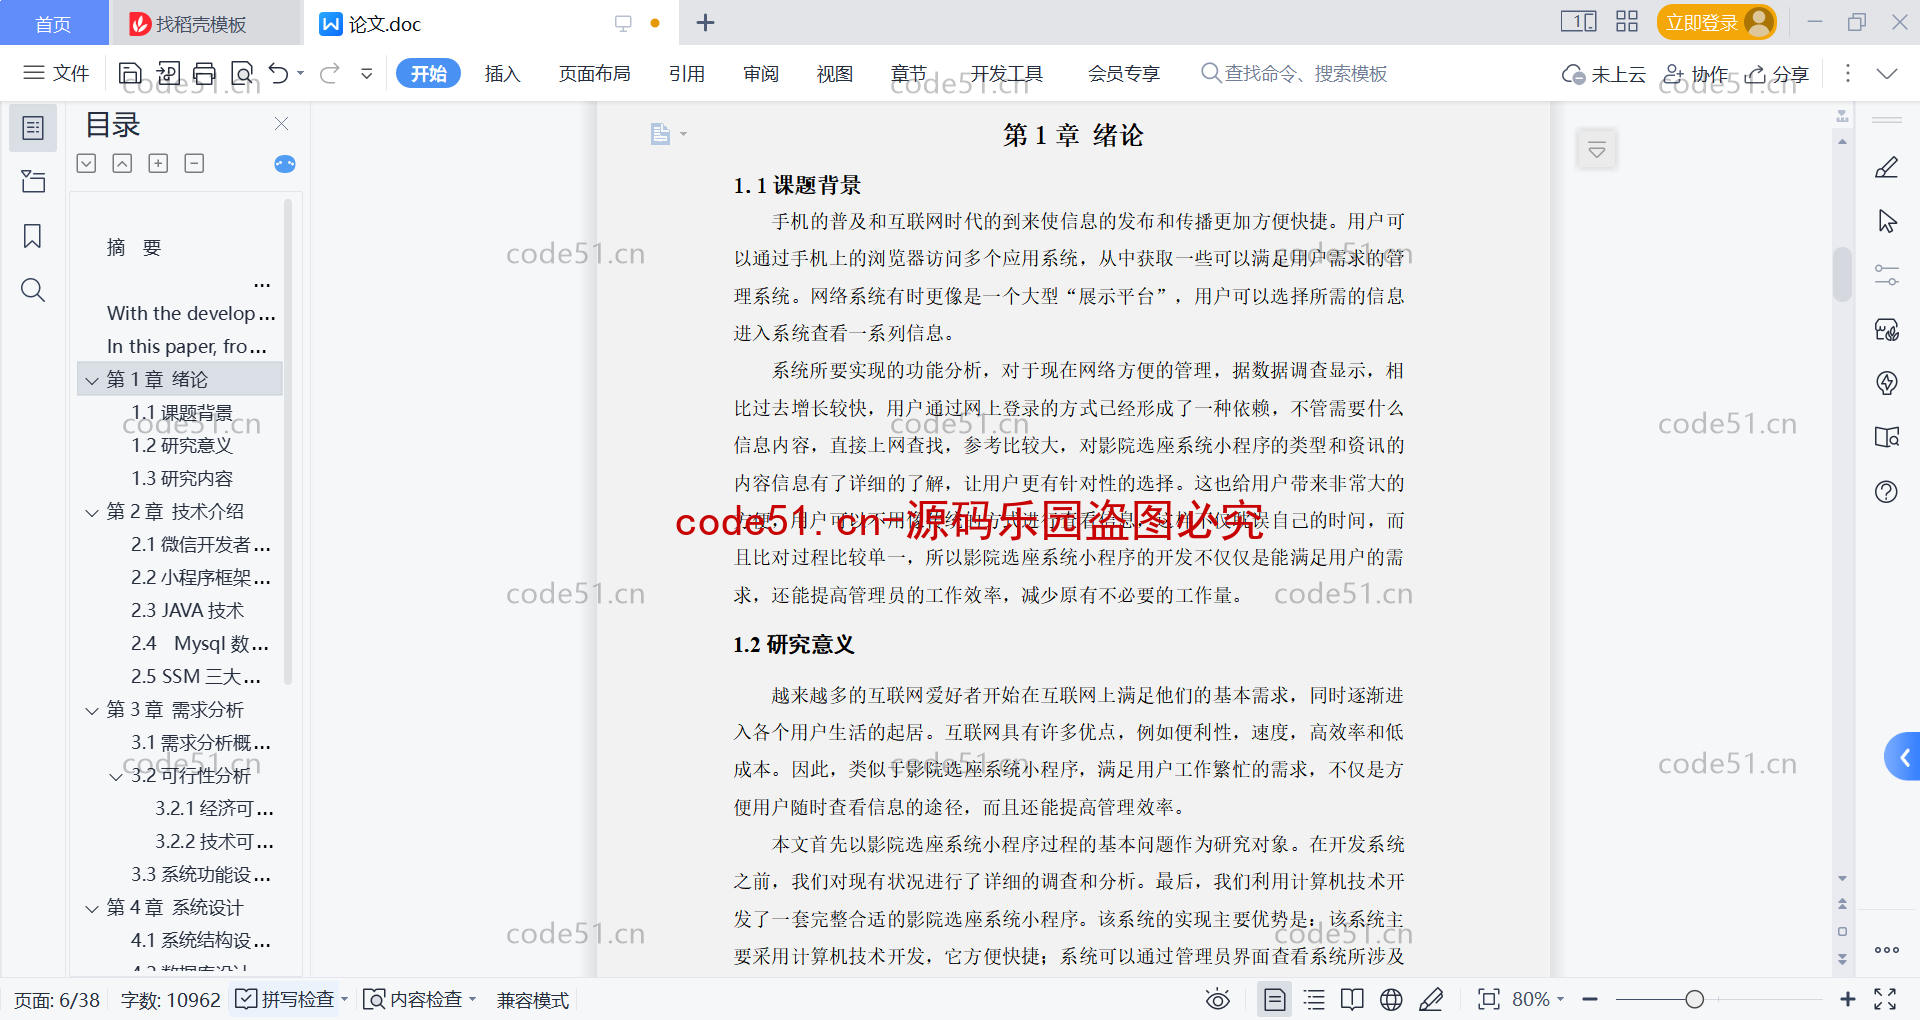1920x1020 pixels.
Task: Click search box 查找命令、搜索模板
Action: (x=1294, y=74)
